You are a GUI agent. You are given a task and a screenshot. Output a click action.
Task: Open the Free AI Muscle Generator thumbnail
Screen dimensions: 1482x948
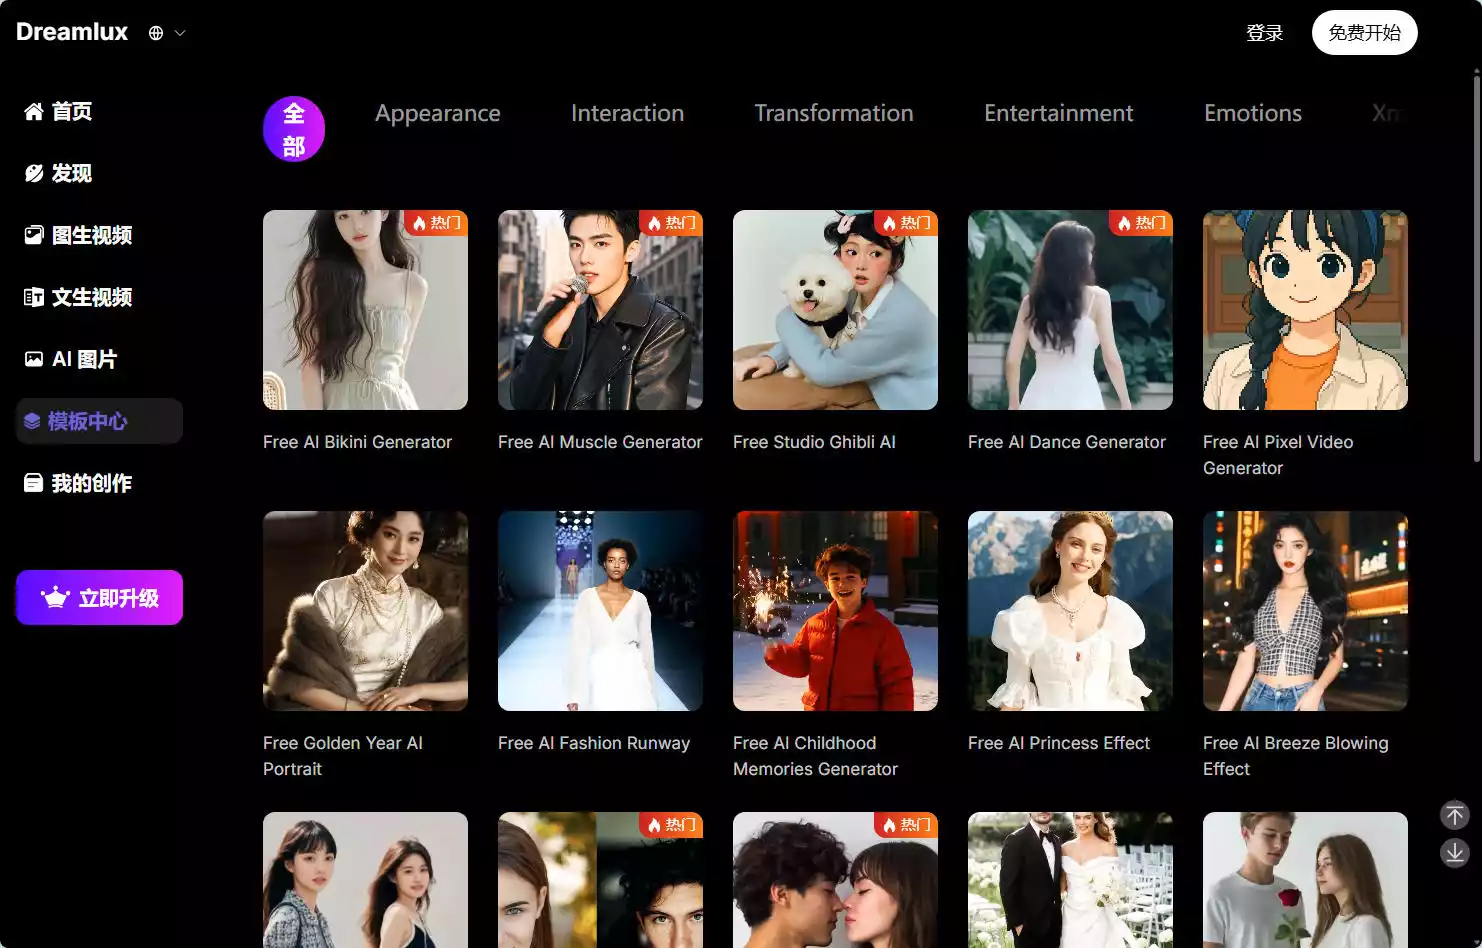pos(600,310)
